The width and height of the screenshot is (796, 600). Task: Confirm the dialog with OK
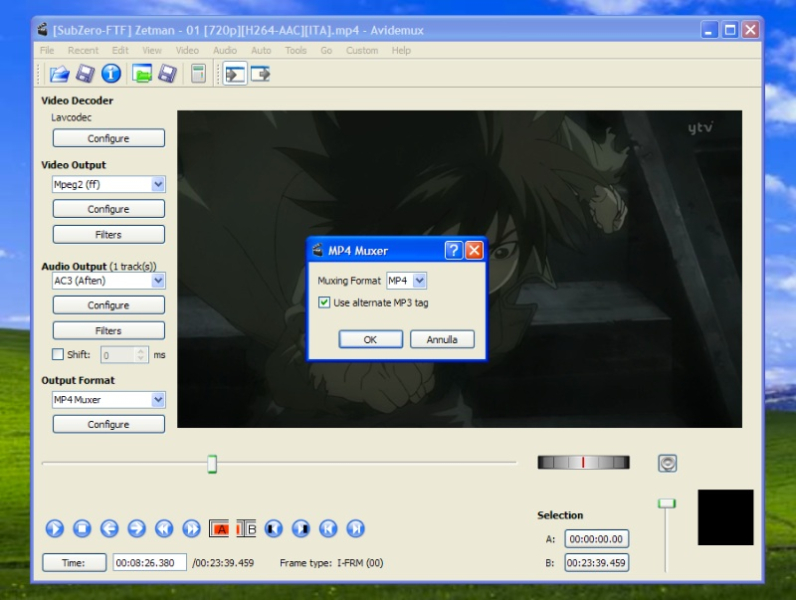point(370,340)
